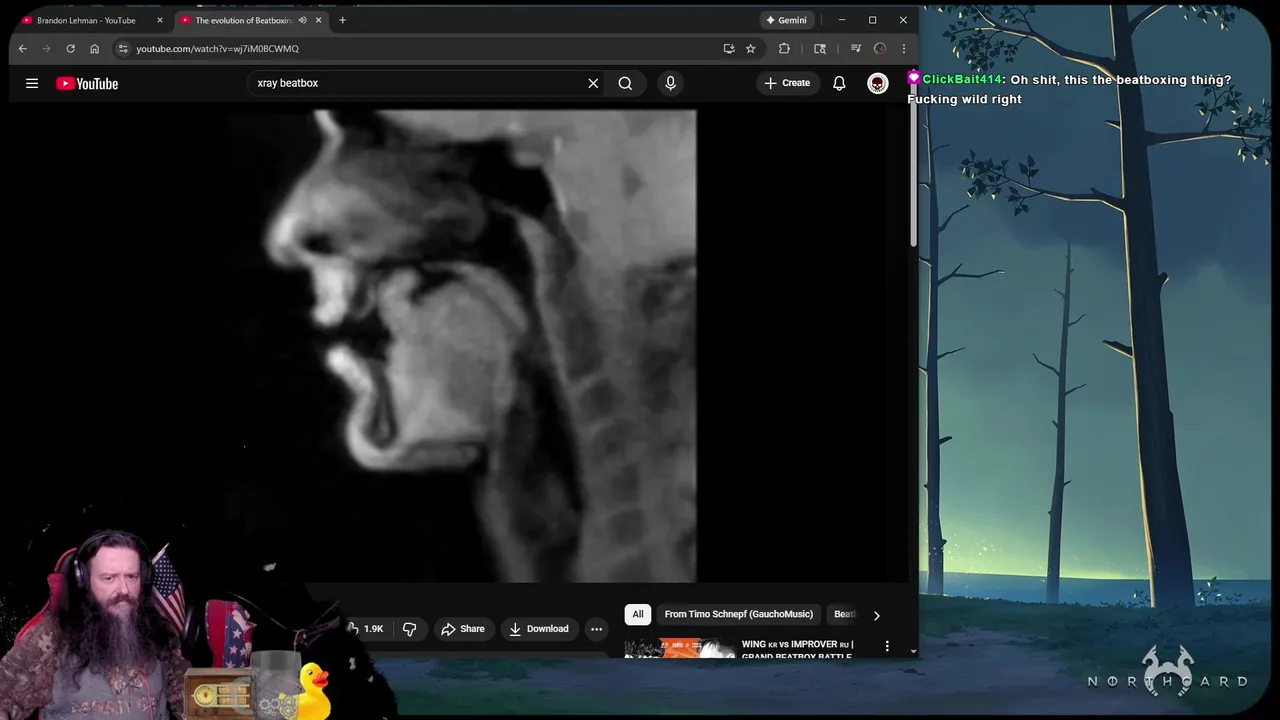This screenshot has width=1280, height=720.
Task: Open more actions three-dot menu under video
Action: tap(596, 629)
